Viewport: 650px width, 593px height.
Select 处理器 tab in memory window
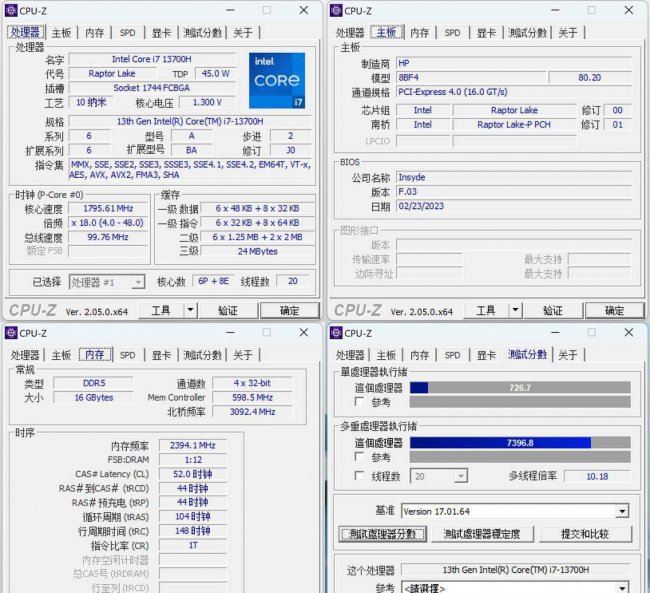click(x=25, y=355)
